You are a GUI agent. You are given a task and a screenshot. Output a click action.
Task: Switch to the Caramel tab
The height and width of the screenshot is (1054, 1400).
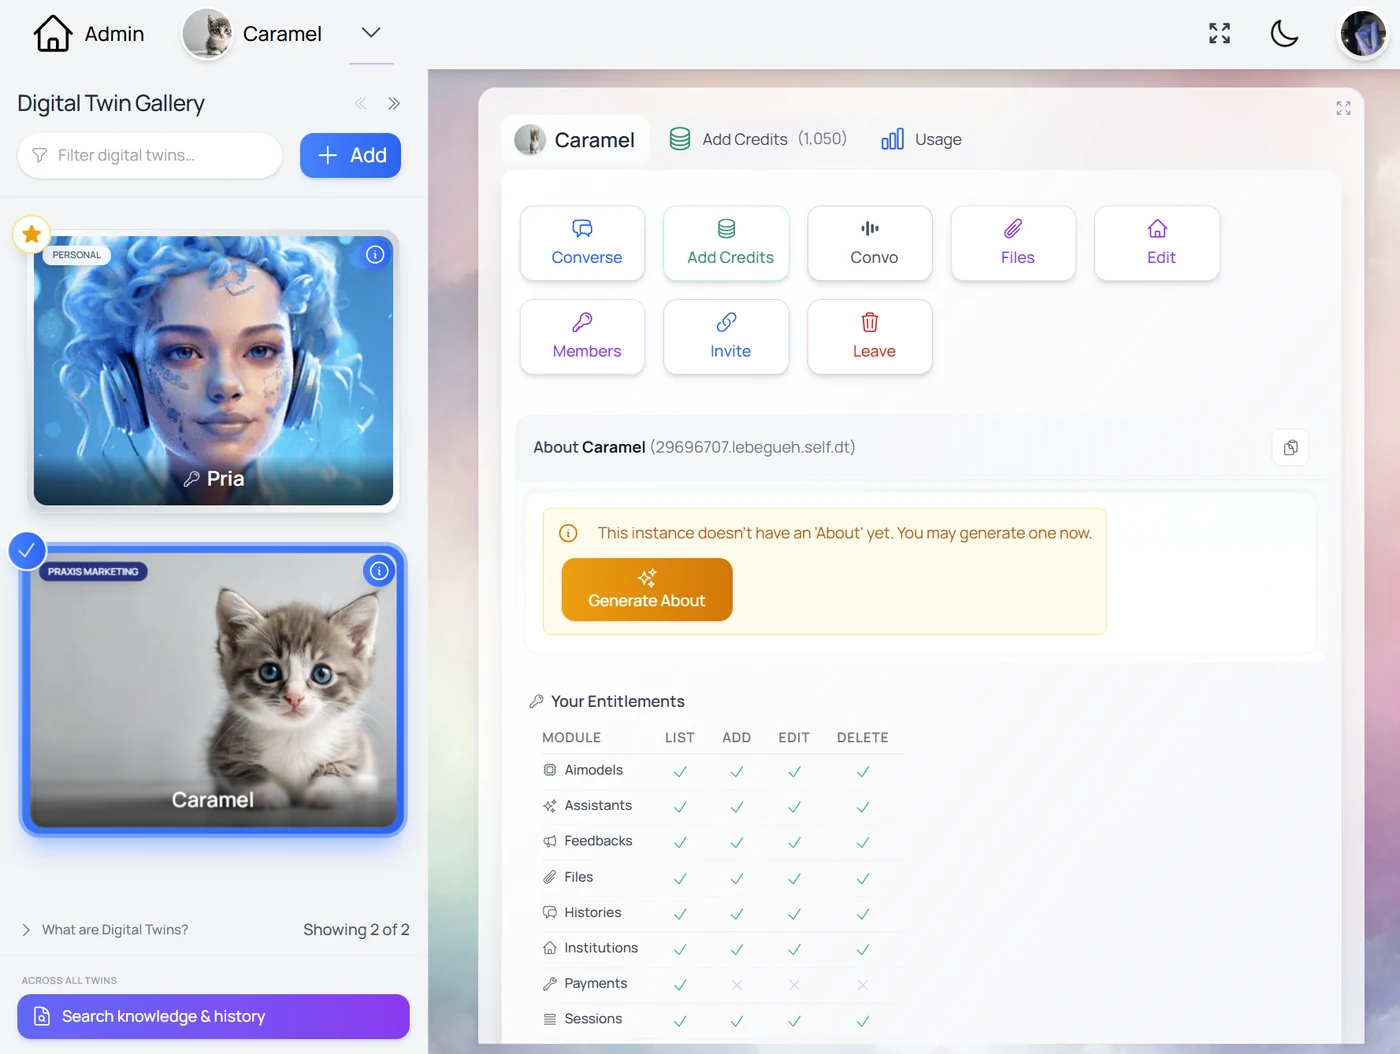click(x=575, y=140)
